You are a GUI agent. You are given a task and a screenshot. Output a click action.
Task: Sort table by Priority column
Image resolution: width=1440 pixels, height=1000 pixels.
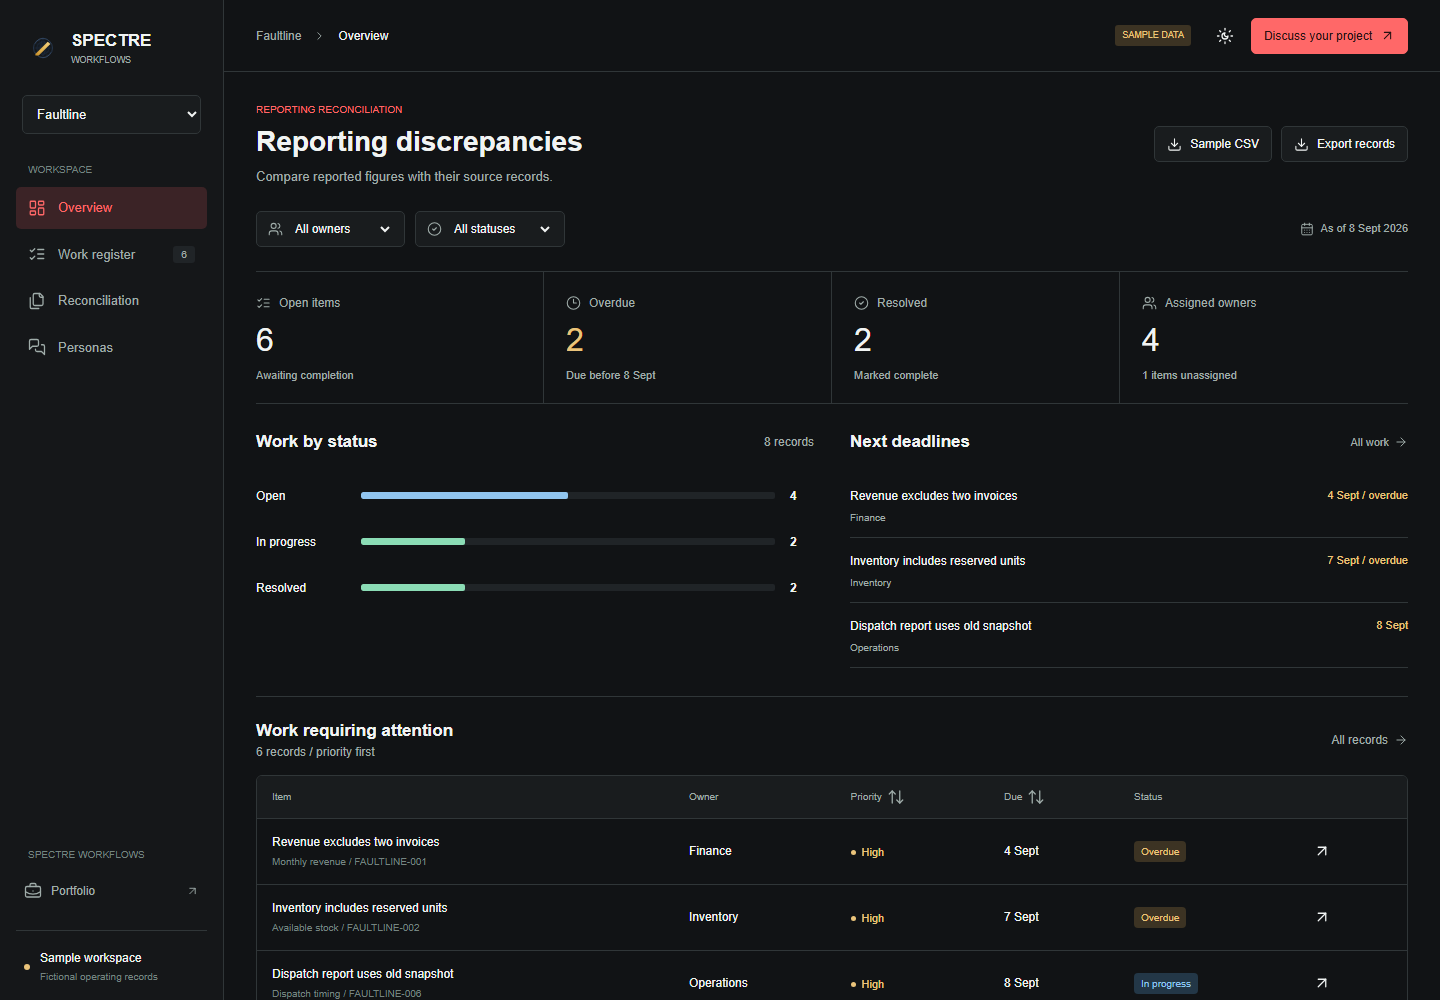click(877, 797)
